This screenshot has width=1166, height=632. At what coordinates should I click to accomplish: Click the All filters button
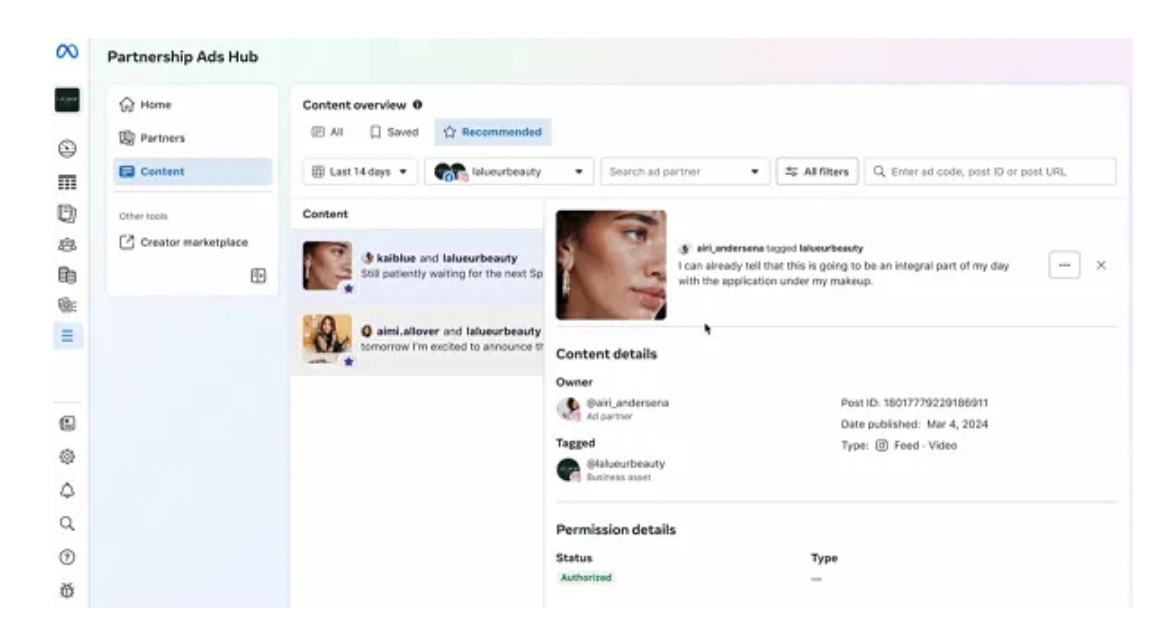(817, 172)
